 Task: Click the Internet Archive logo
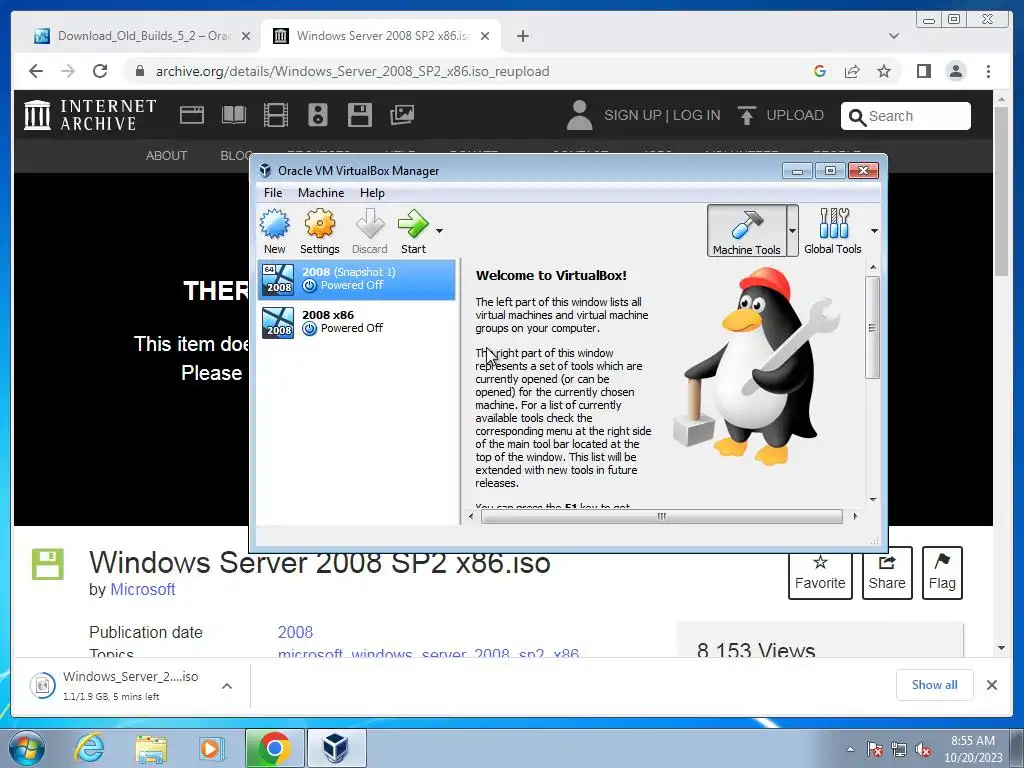[x=90, y=115]
